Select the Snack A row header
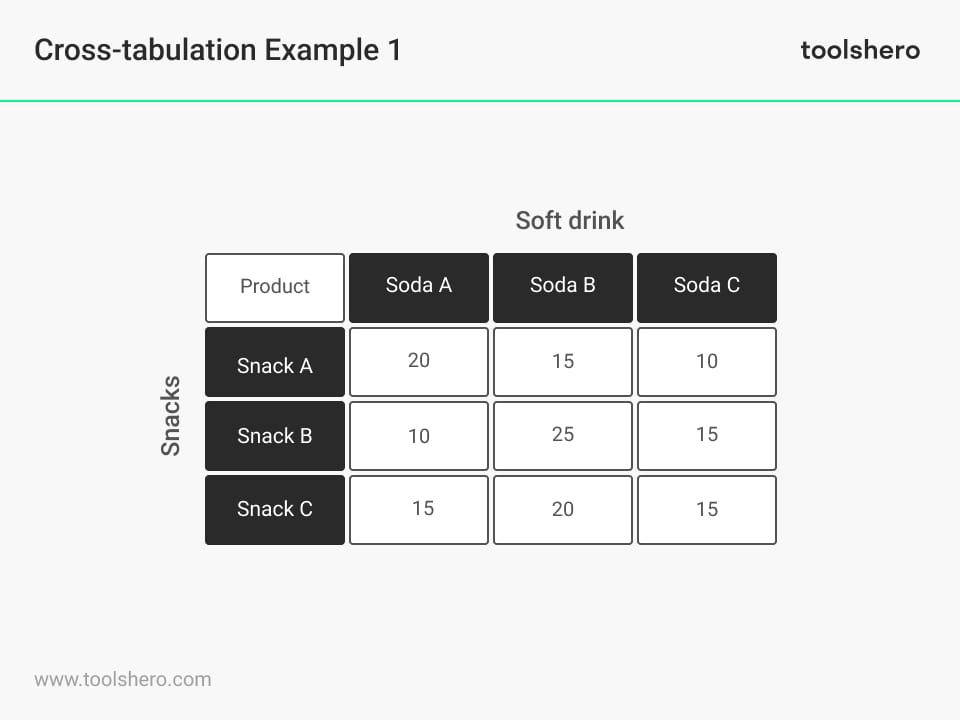Screen dimensions: 960x720 point(275,362)
